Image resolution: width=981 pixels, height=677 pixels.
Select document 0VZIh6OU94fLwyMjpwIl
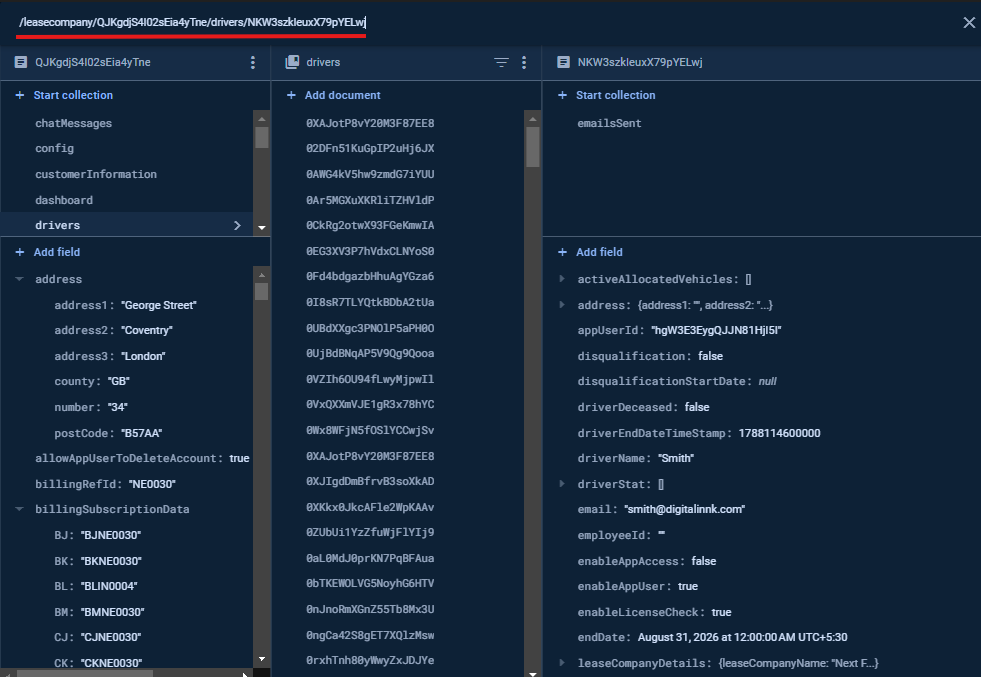370,379
